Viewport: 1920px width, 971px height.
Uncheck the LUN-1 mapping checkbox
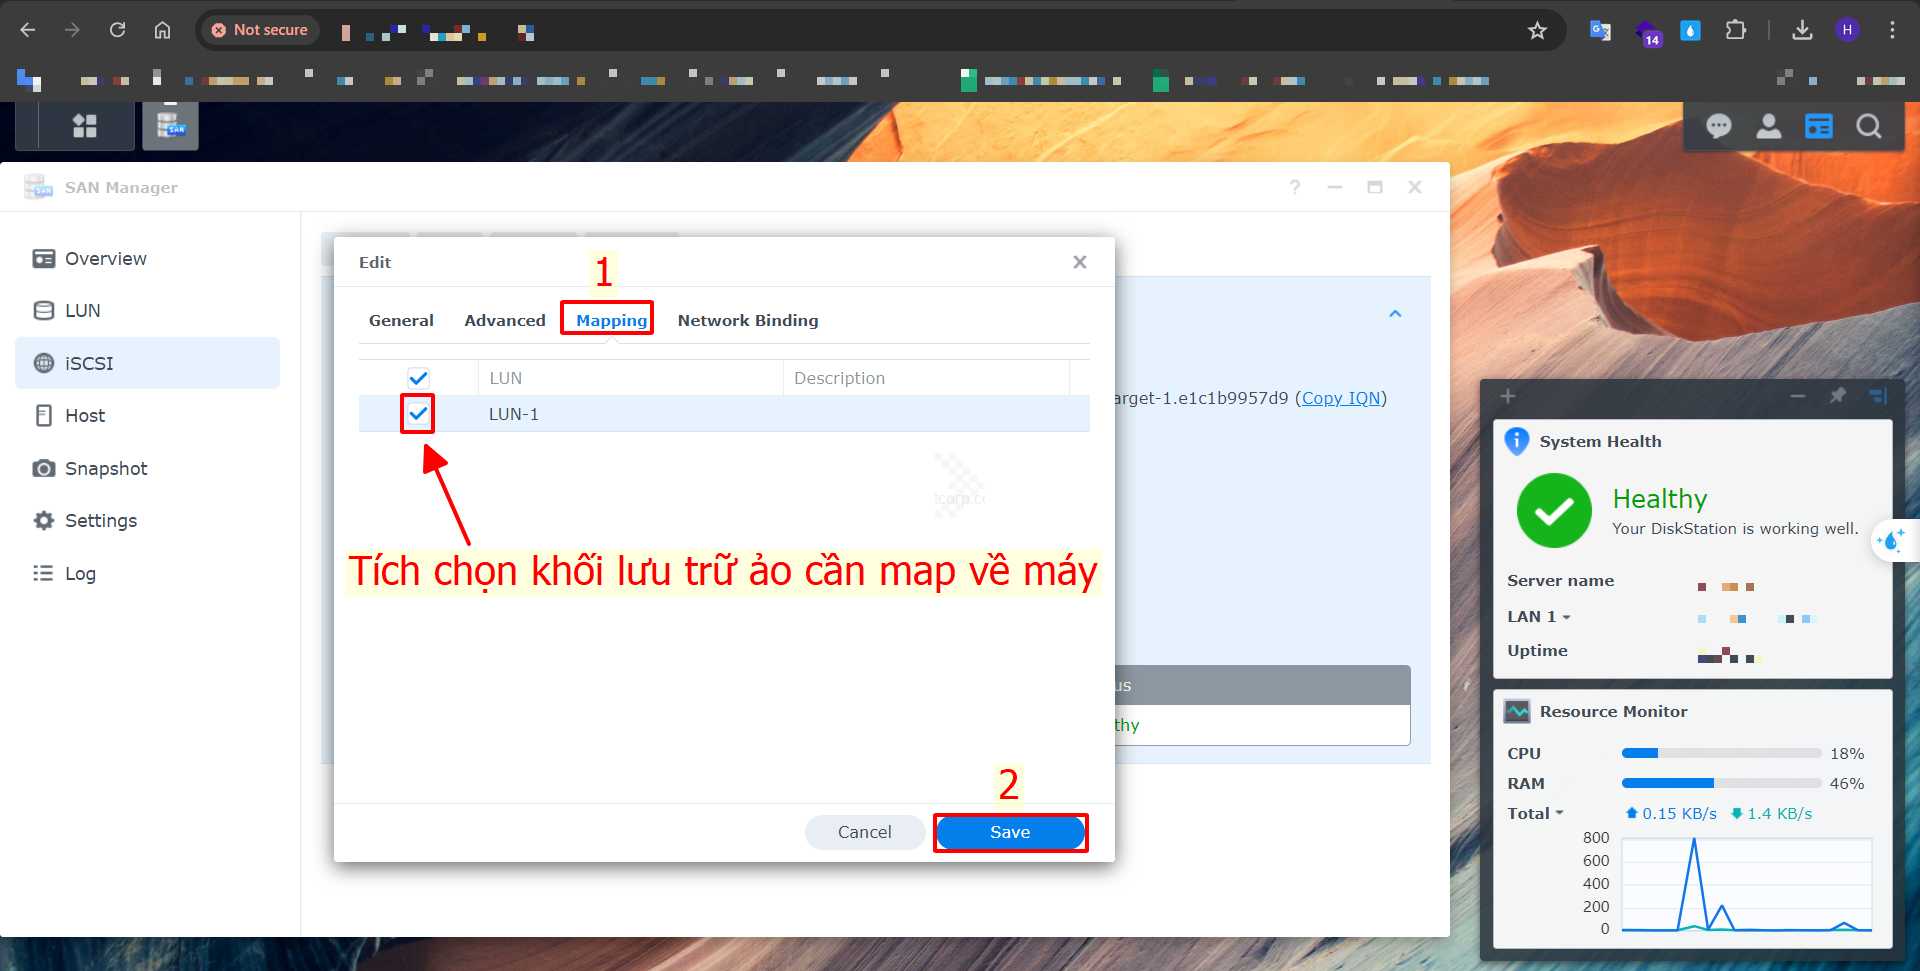pyautogui.click(x=418, y=413)
